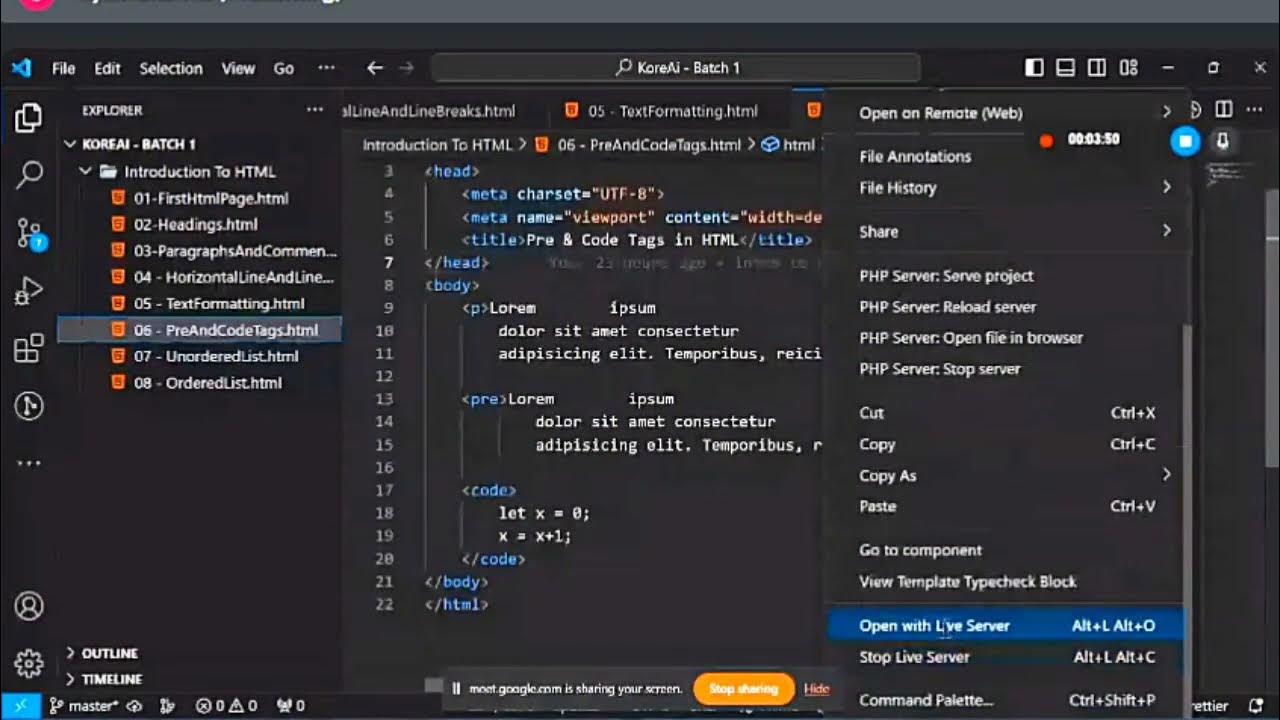Open the Explorer view in activity bar
The image size is (1280, 720).
pos(29,118)
